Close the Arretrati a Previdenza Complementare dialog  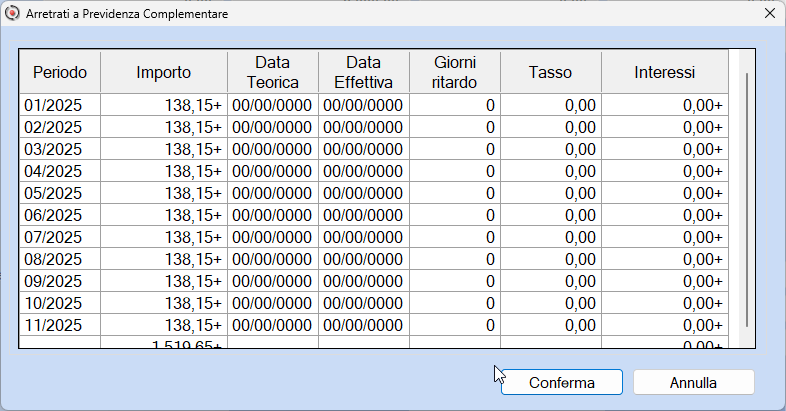click(x=770, y=14)
